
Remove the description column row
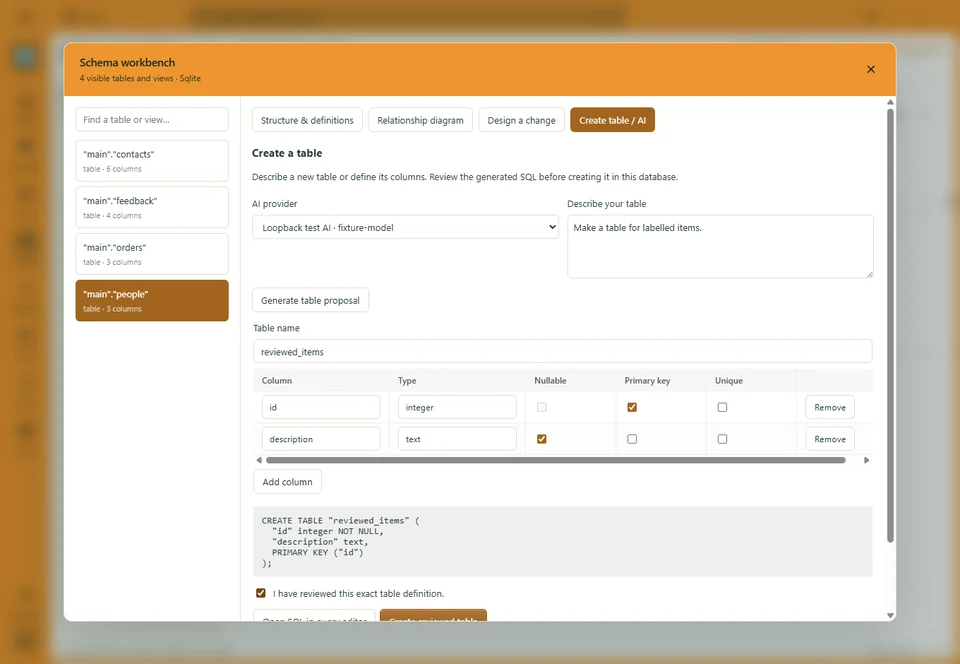[830, 439]
